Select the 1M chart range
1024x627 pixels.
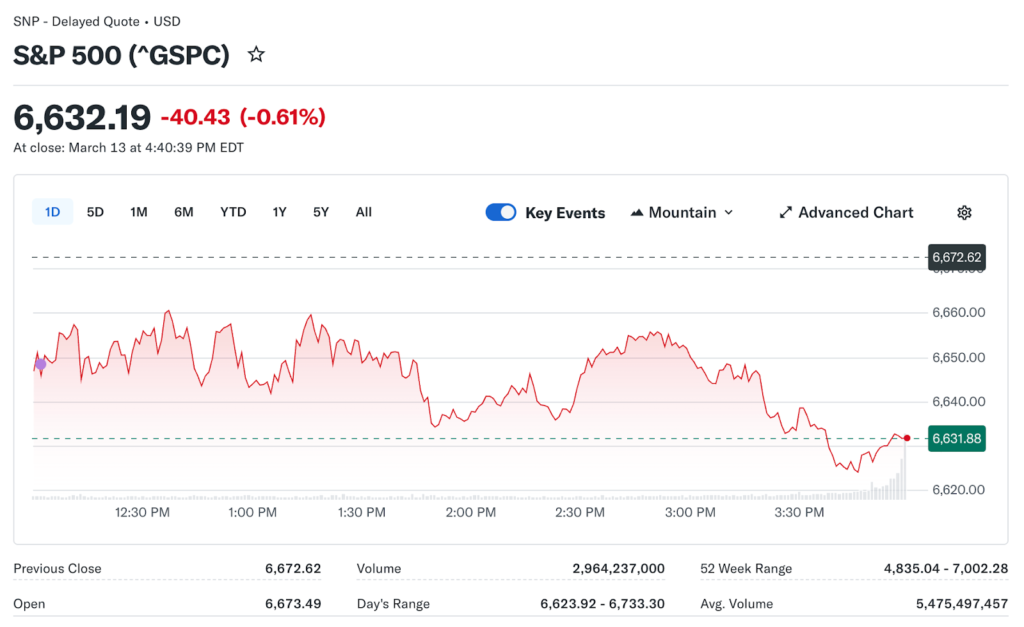click(139, 212)
